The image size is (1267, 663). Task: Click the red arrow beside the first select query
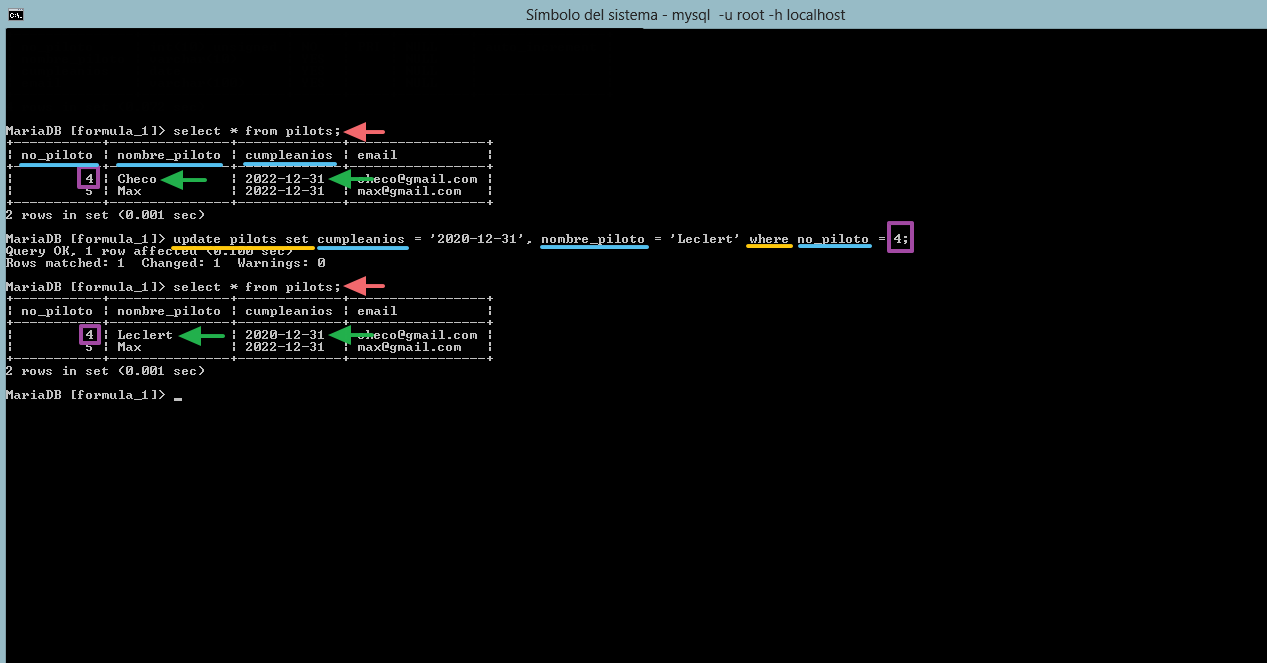tap(365, 131)
